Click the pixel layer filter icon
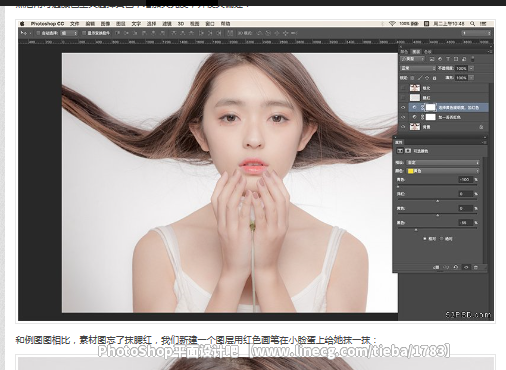Screen dimensions: 506x370 pyautogui.click(x=432, y=59)
